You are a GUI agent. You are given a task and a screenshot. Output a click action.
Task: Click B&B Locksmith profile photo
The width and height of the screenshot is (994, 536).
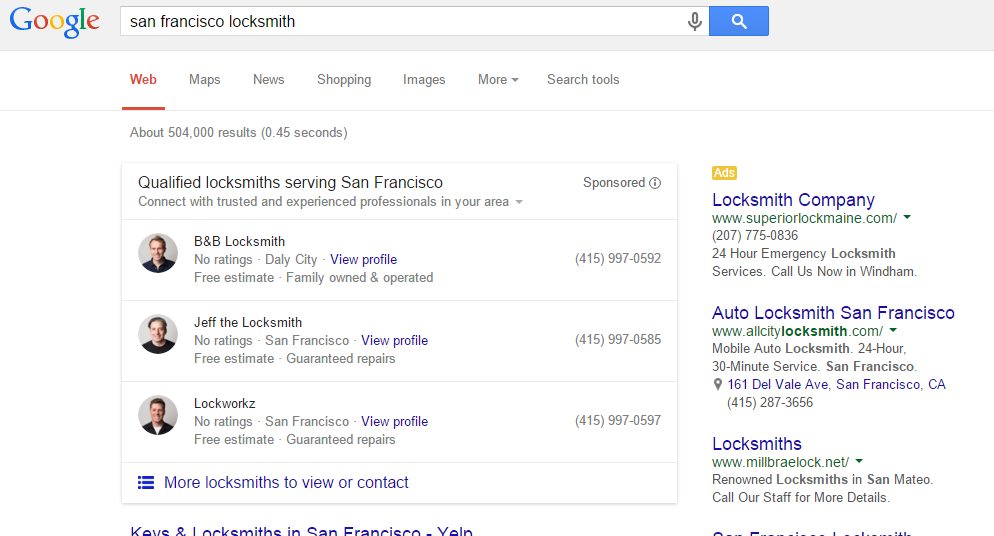[x=158, y=254]
